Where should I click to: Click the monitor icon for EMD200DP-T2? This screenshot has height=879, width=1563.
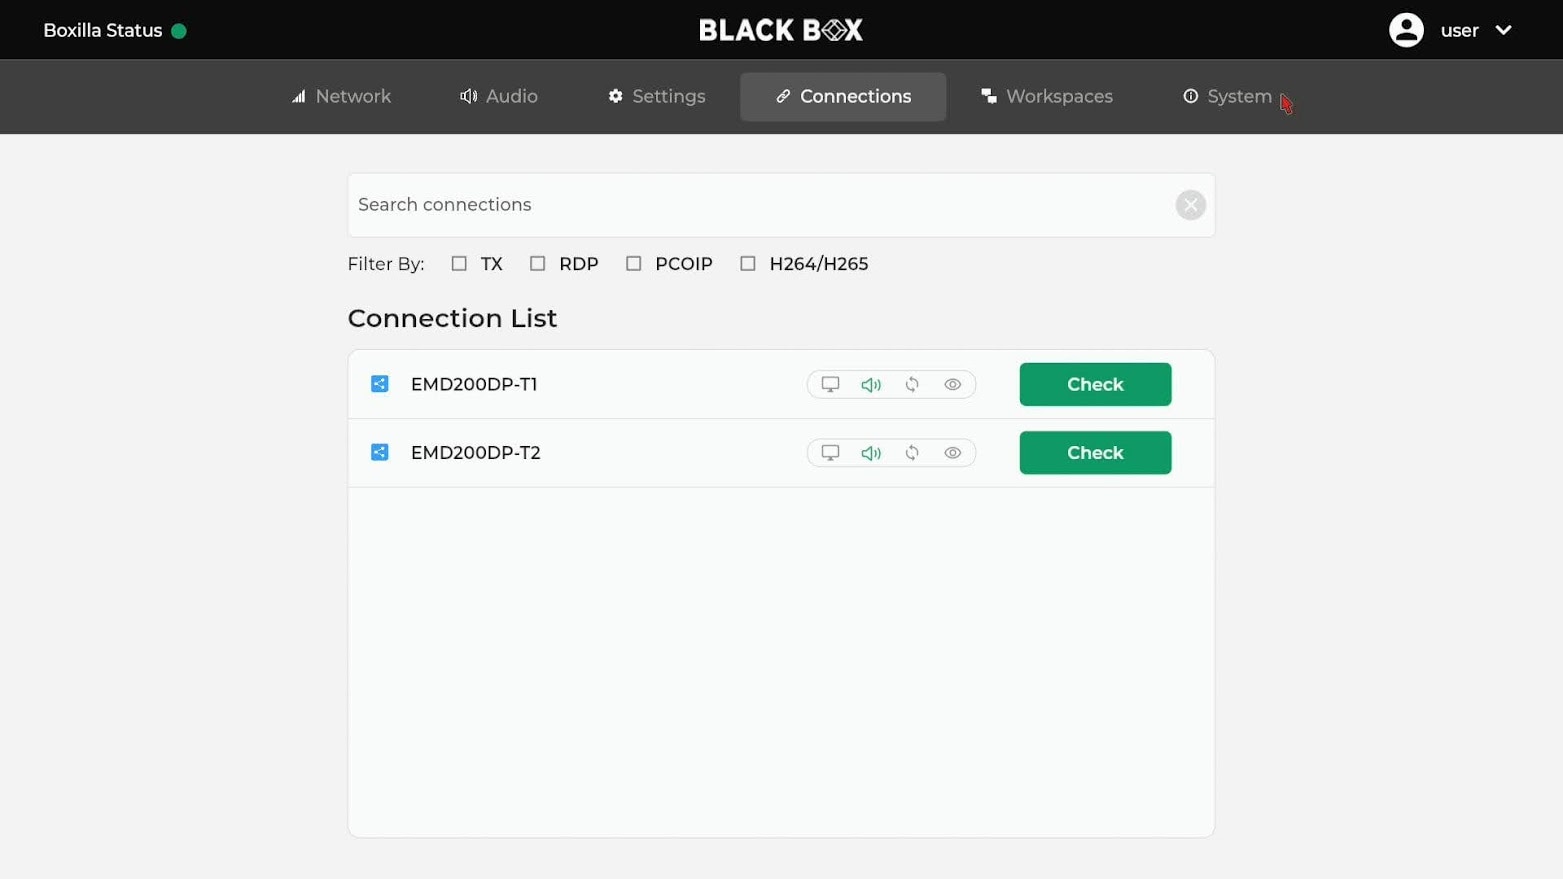pyautogui.click(x=830, y=453)
